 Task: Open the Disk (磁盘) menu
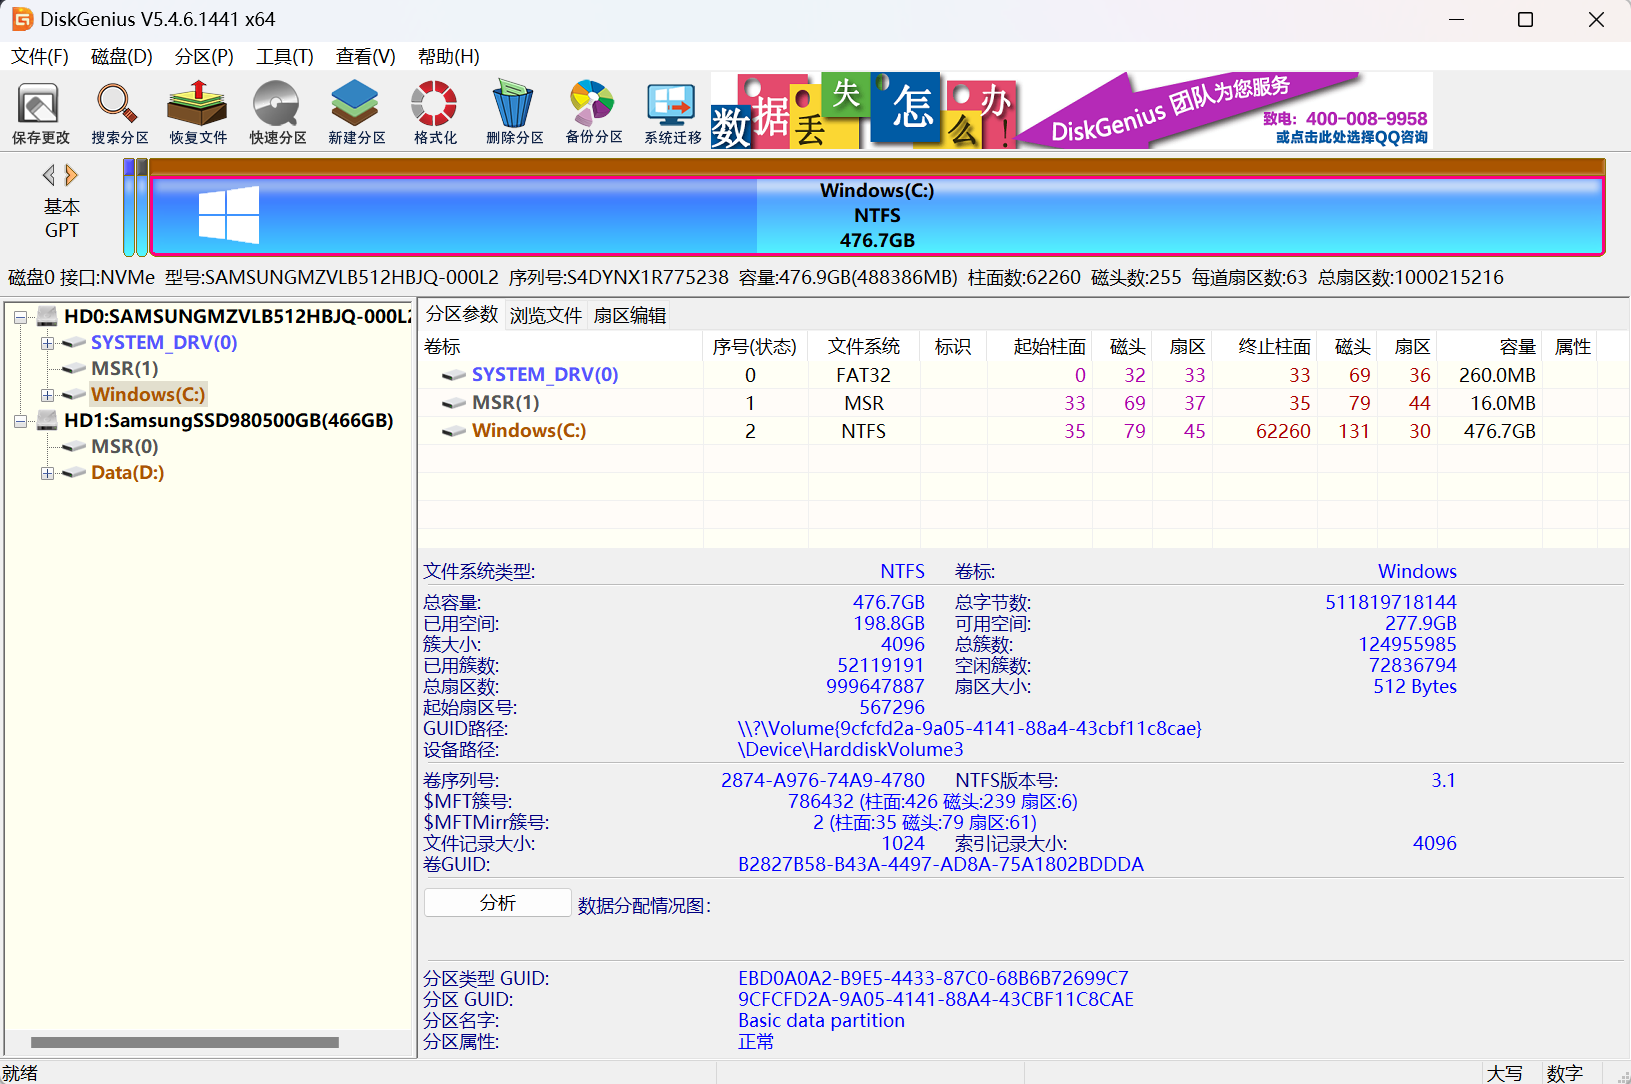[122, 57]
